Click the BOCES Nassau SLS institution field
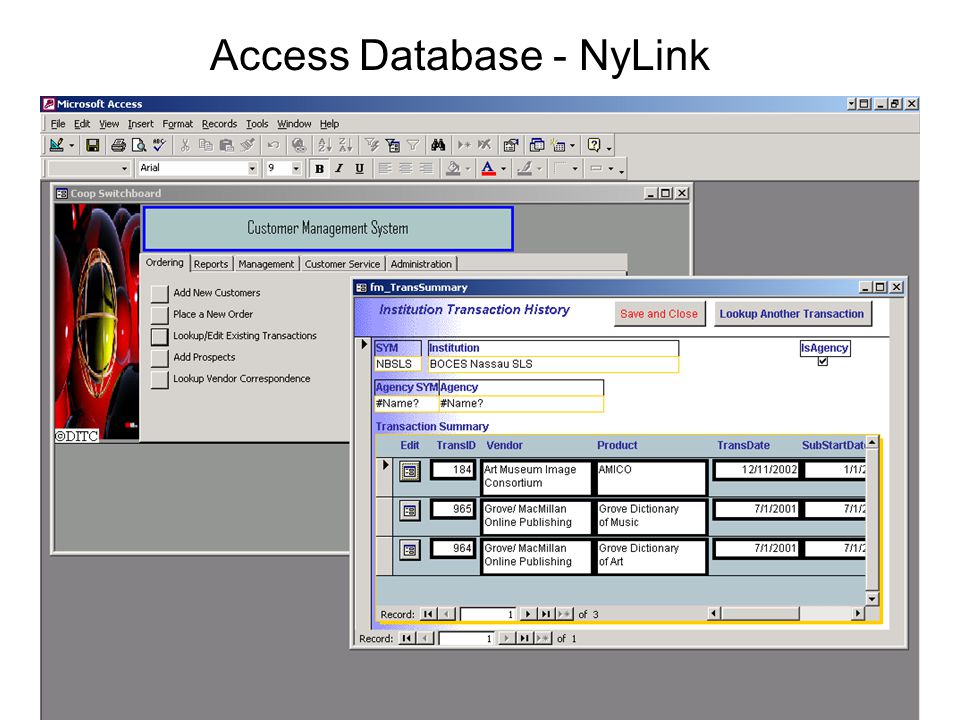 click(553, 364)
